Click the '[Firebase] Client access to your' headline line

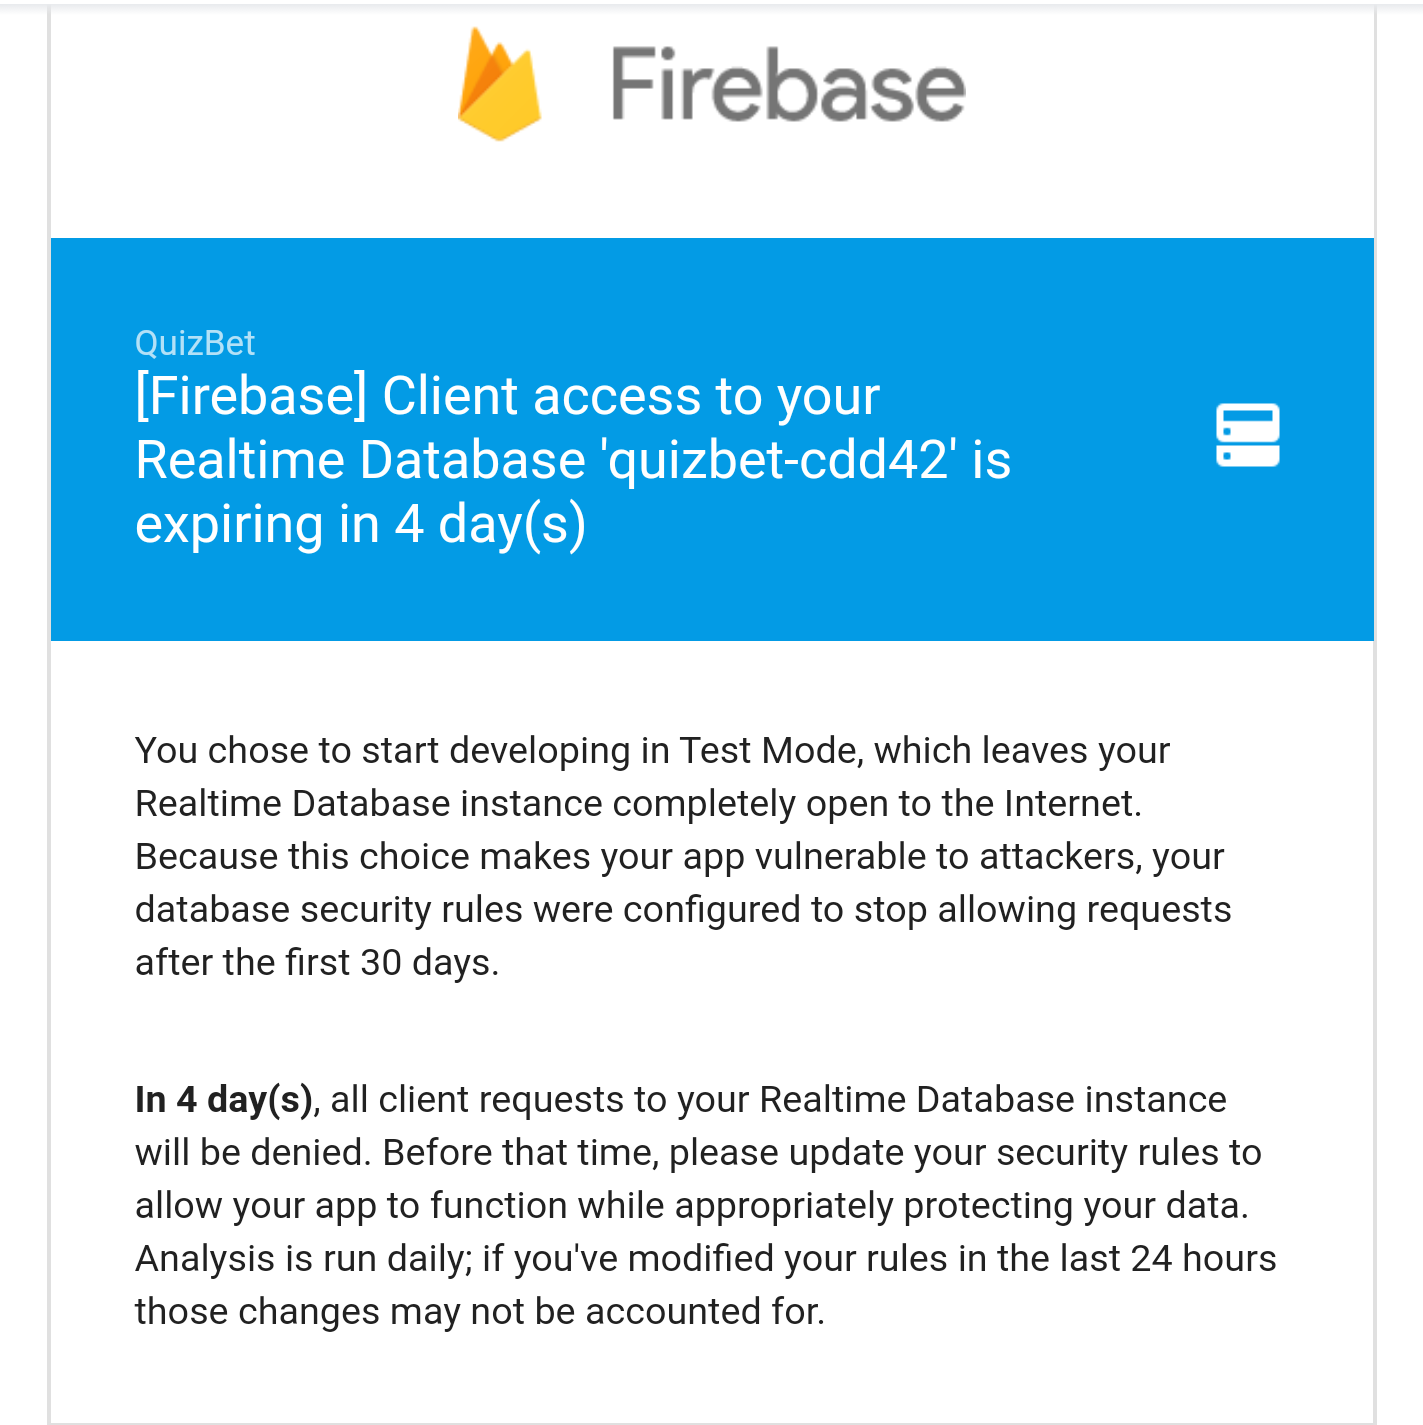pyautogui.click(x=507, y=396)
